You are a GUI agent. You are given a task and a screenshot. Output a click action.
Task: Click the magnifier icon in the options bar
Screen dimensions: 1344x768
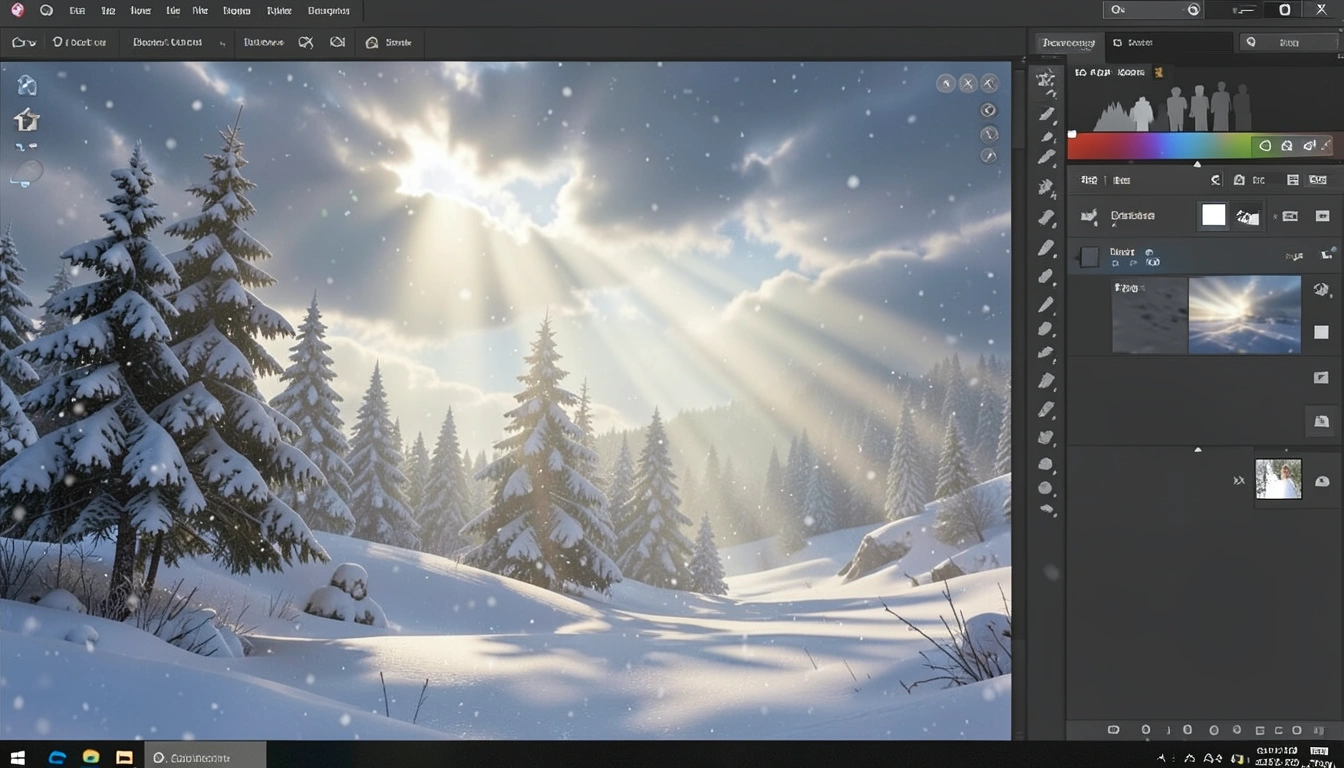pyautogui.click(x=372, y=42)
